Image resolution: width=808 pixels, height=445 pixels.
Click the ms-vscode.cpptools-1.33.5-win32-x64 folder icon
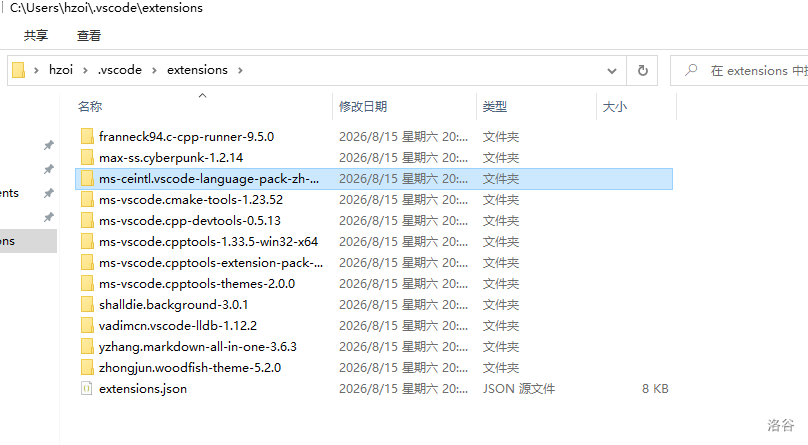[87, 242]
